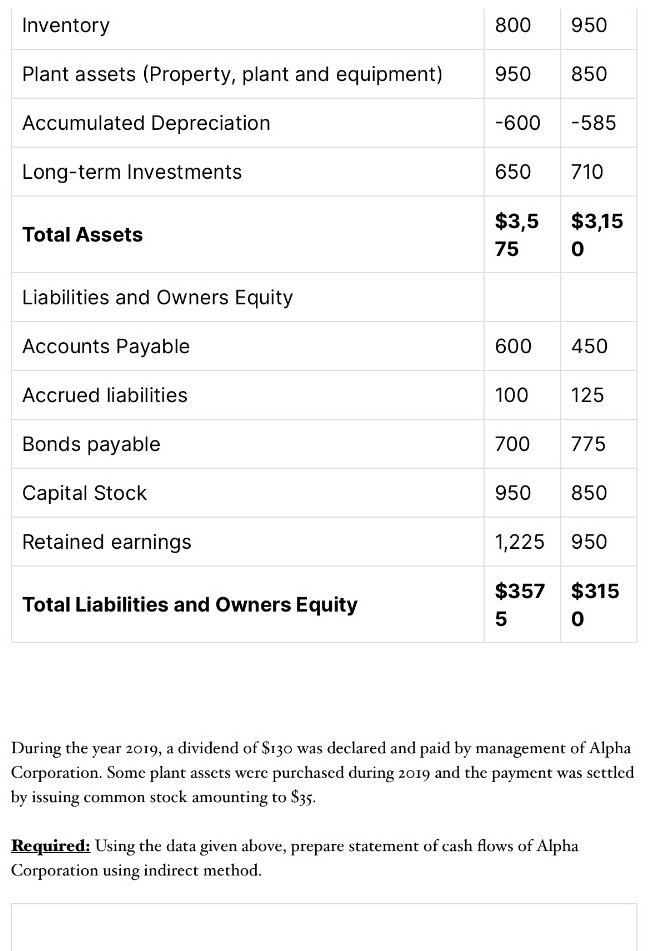Select the Long-term Investments value 710
This screenshot has height=951, width=651.
click(587, 172)
